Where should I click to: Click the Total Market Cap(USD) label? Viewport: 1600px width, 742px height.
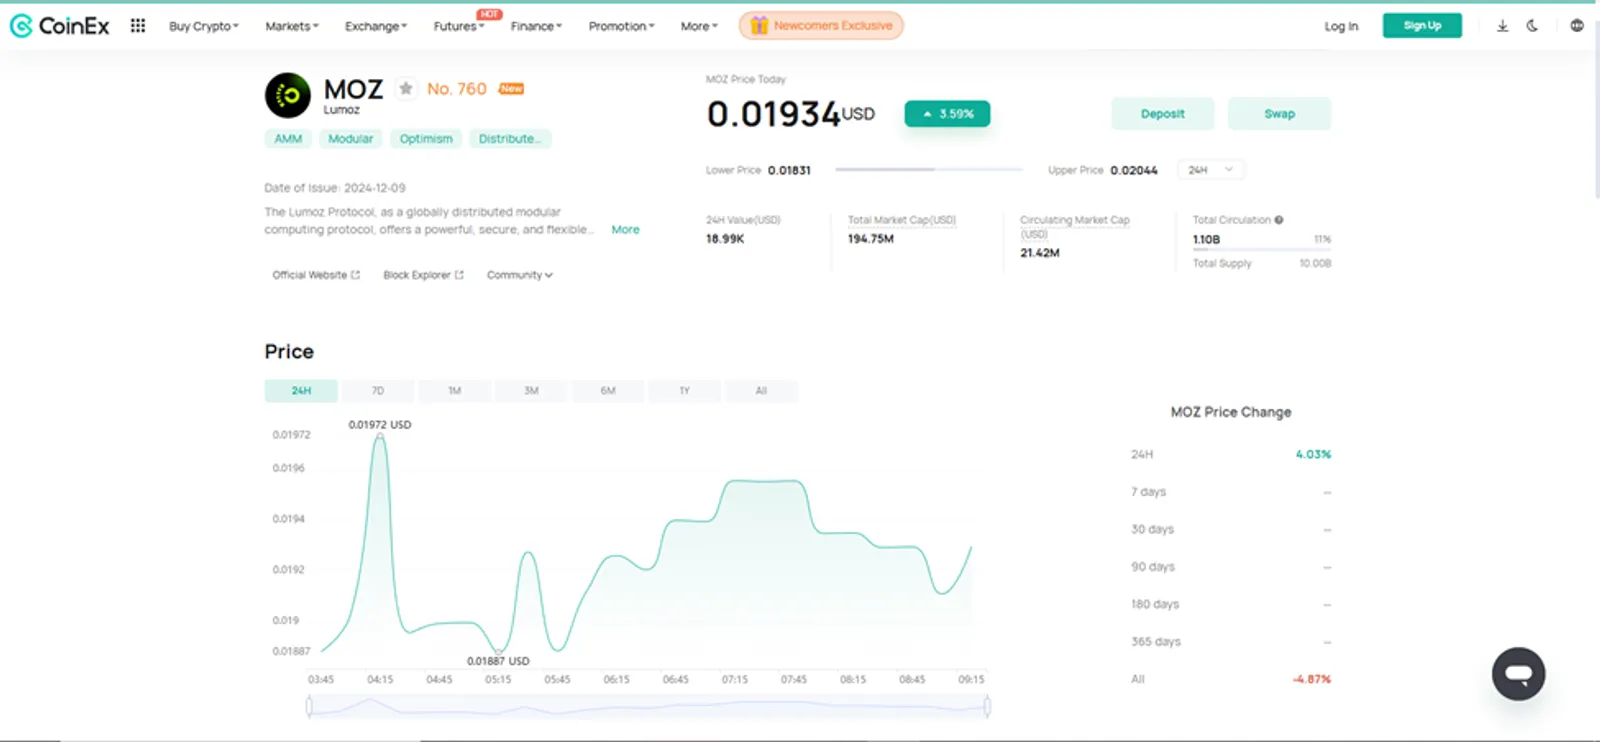902,220
